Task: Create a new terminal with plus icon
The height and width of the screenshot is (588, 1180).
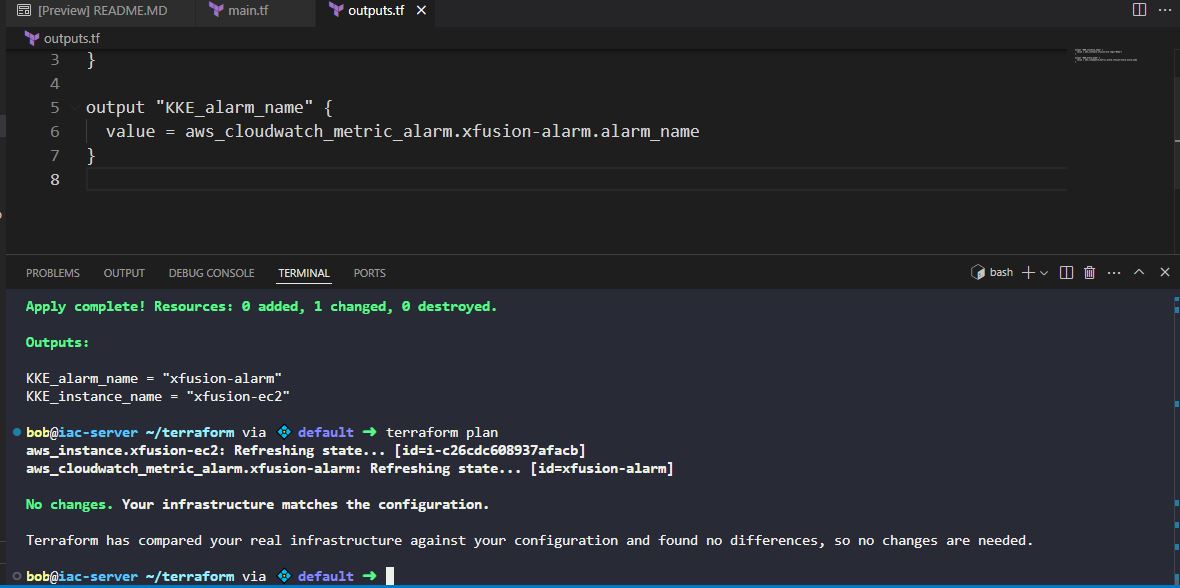Action: 1028,273
